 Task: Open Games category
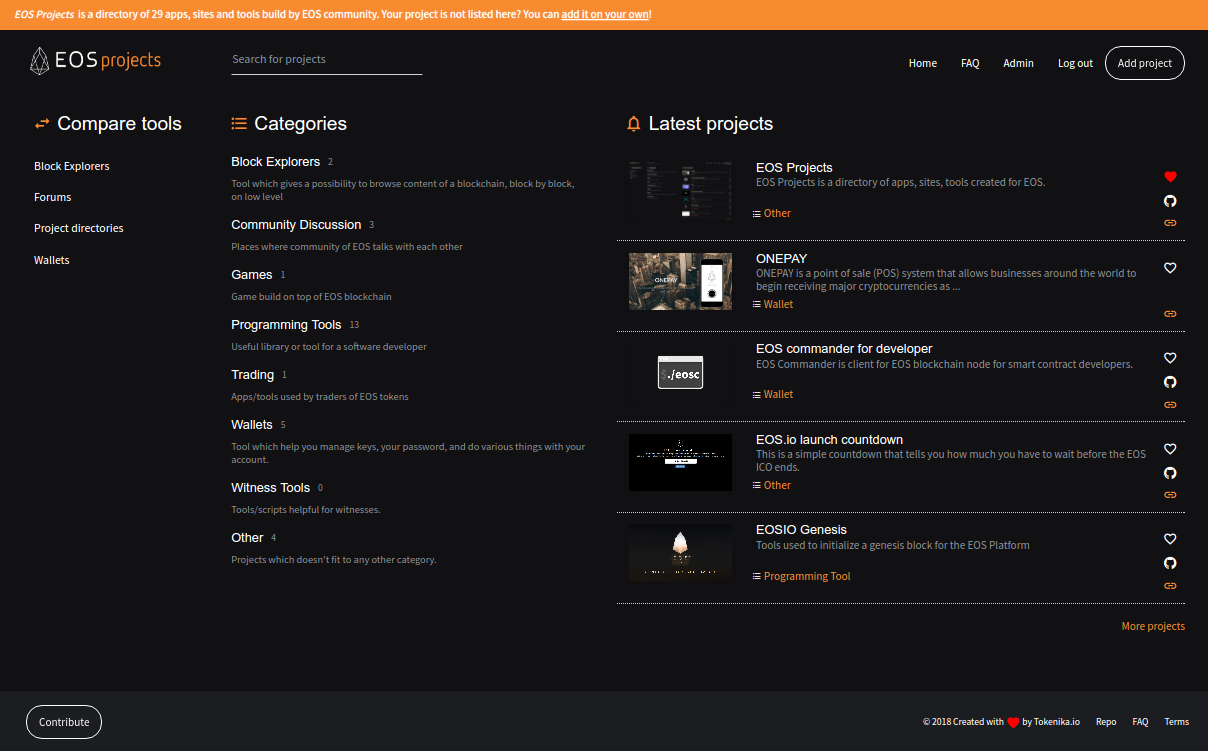[x=251, y=275]
